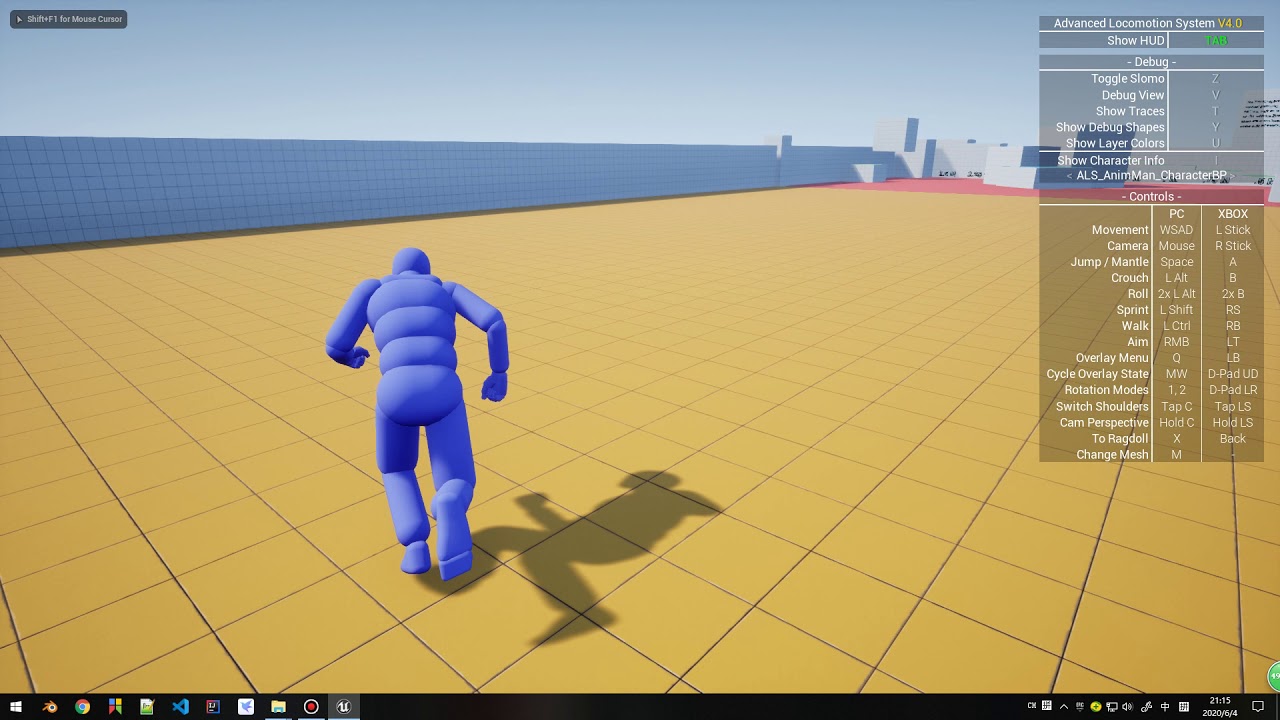Click the Shift+F1 for Mouse Cursor hint
The width and height of the screenshot is (1280, 720).
click(68, 19)
